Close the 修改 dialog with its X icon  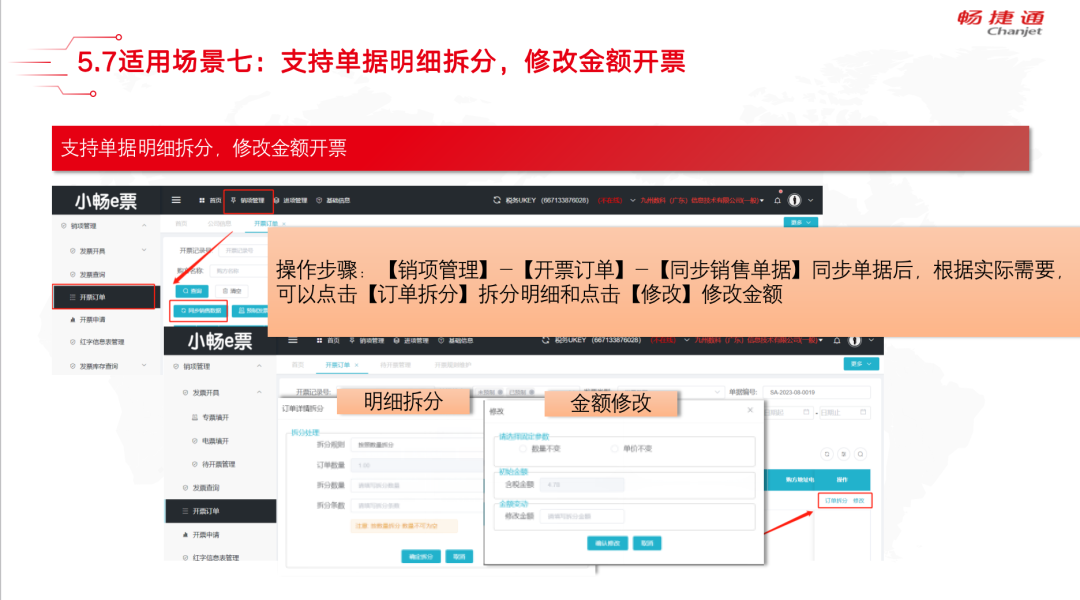750,410
